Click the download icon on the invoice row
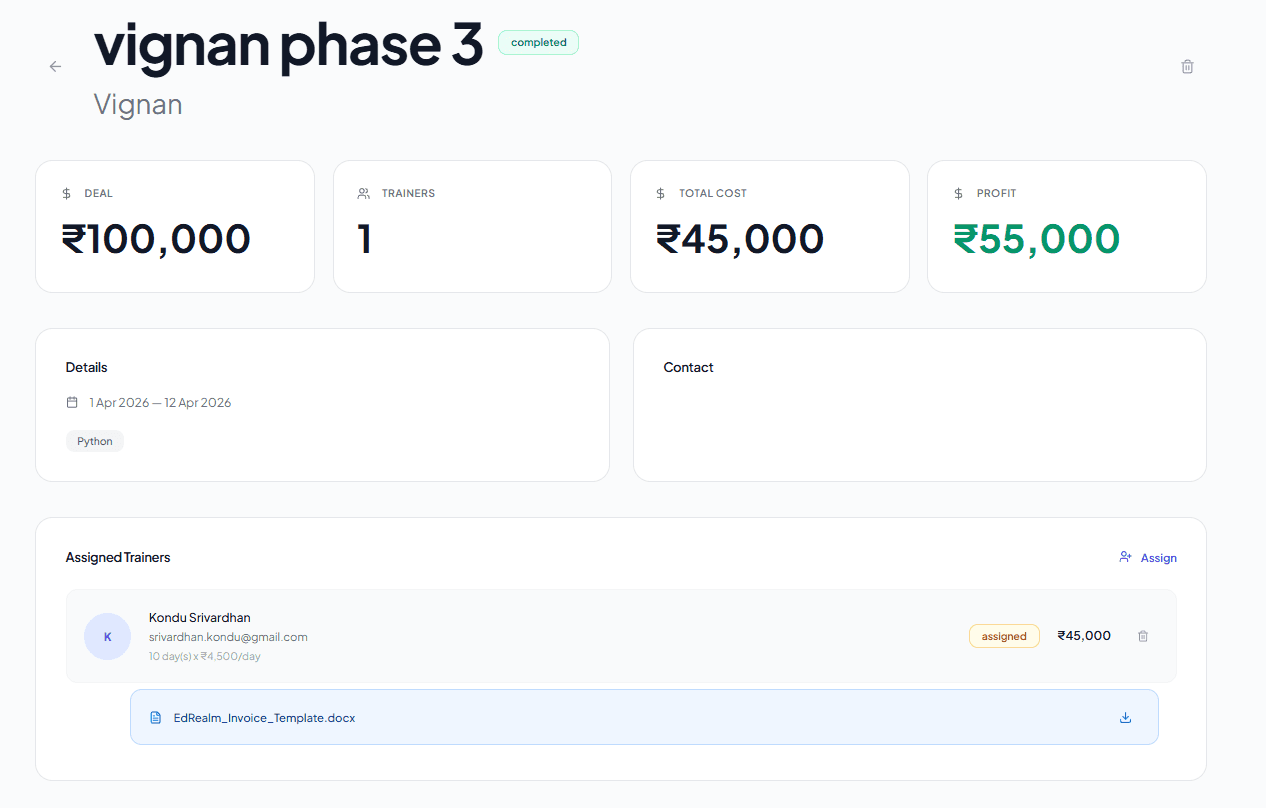The height and width of the screenshot is (808, 1266). [x=1125, y=717]
